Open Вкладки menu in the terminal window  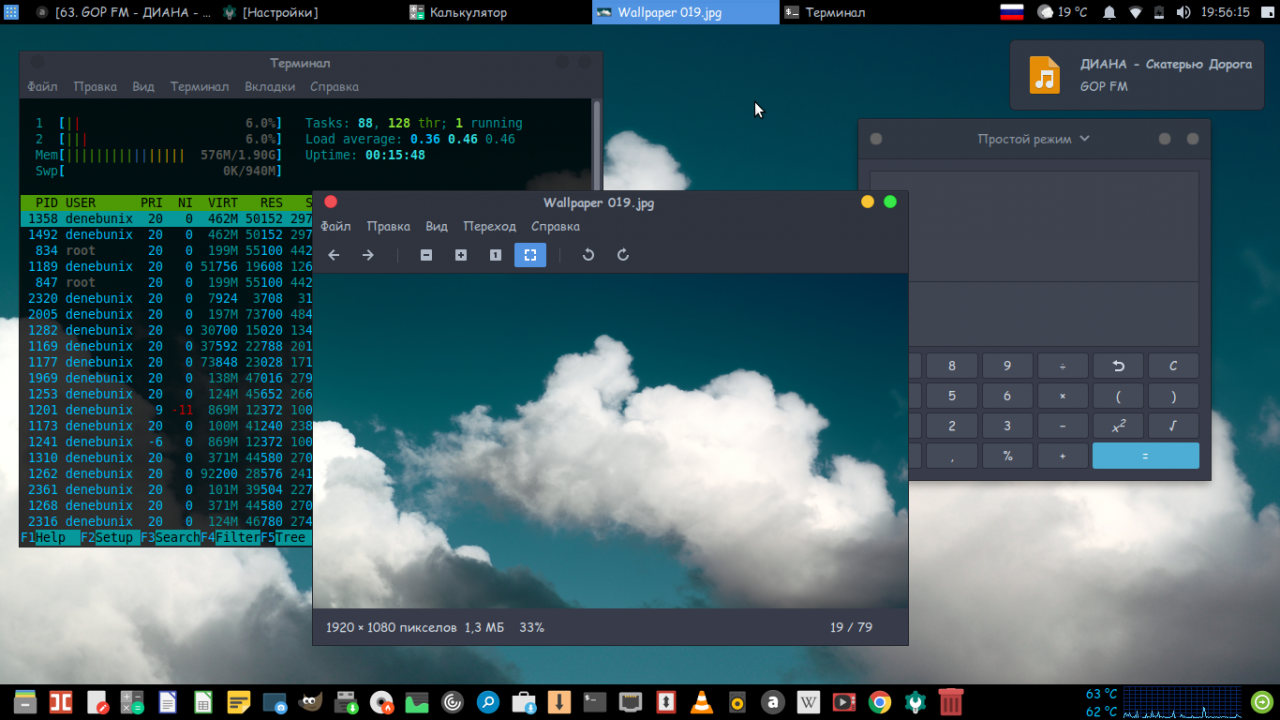click(270, 87)
